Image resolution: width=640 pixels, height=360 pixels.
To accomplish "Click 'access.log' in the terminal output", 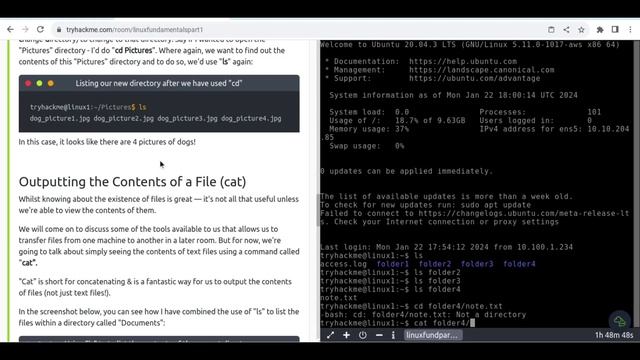I will point(343,264).
